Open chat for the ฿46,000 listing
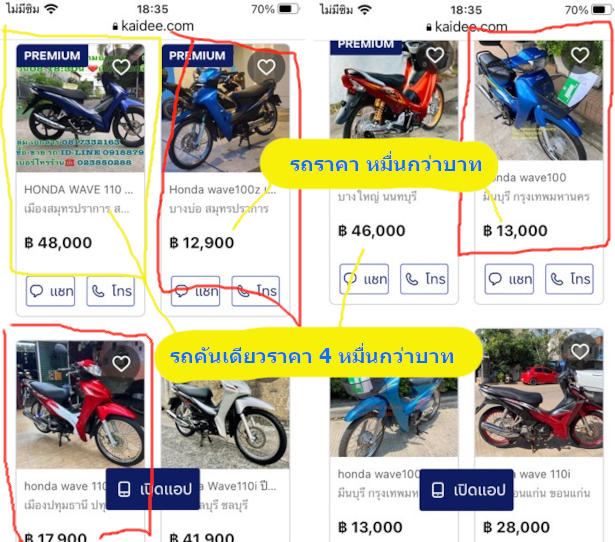This screenshot has width=615, height=542. click(x=364, y=279)
